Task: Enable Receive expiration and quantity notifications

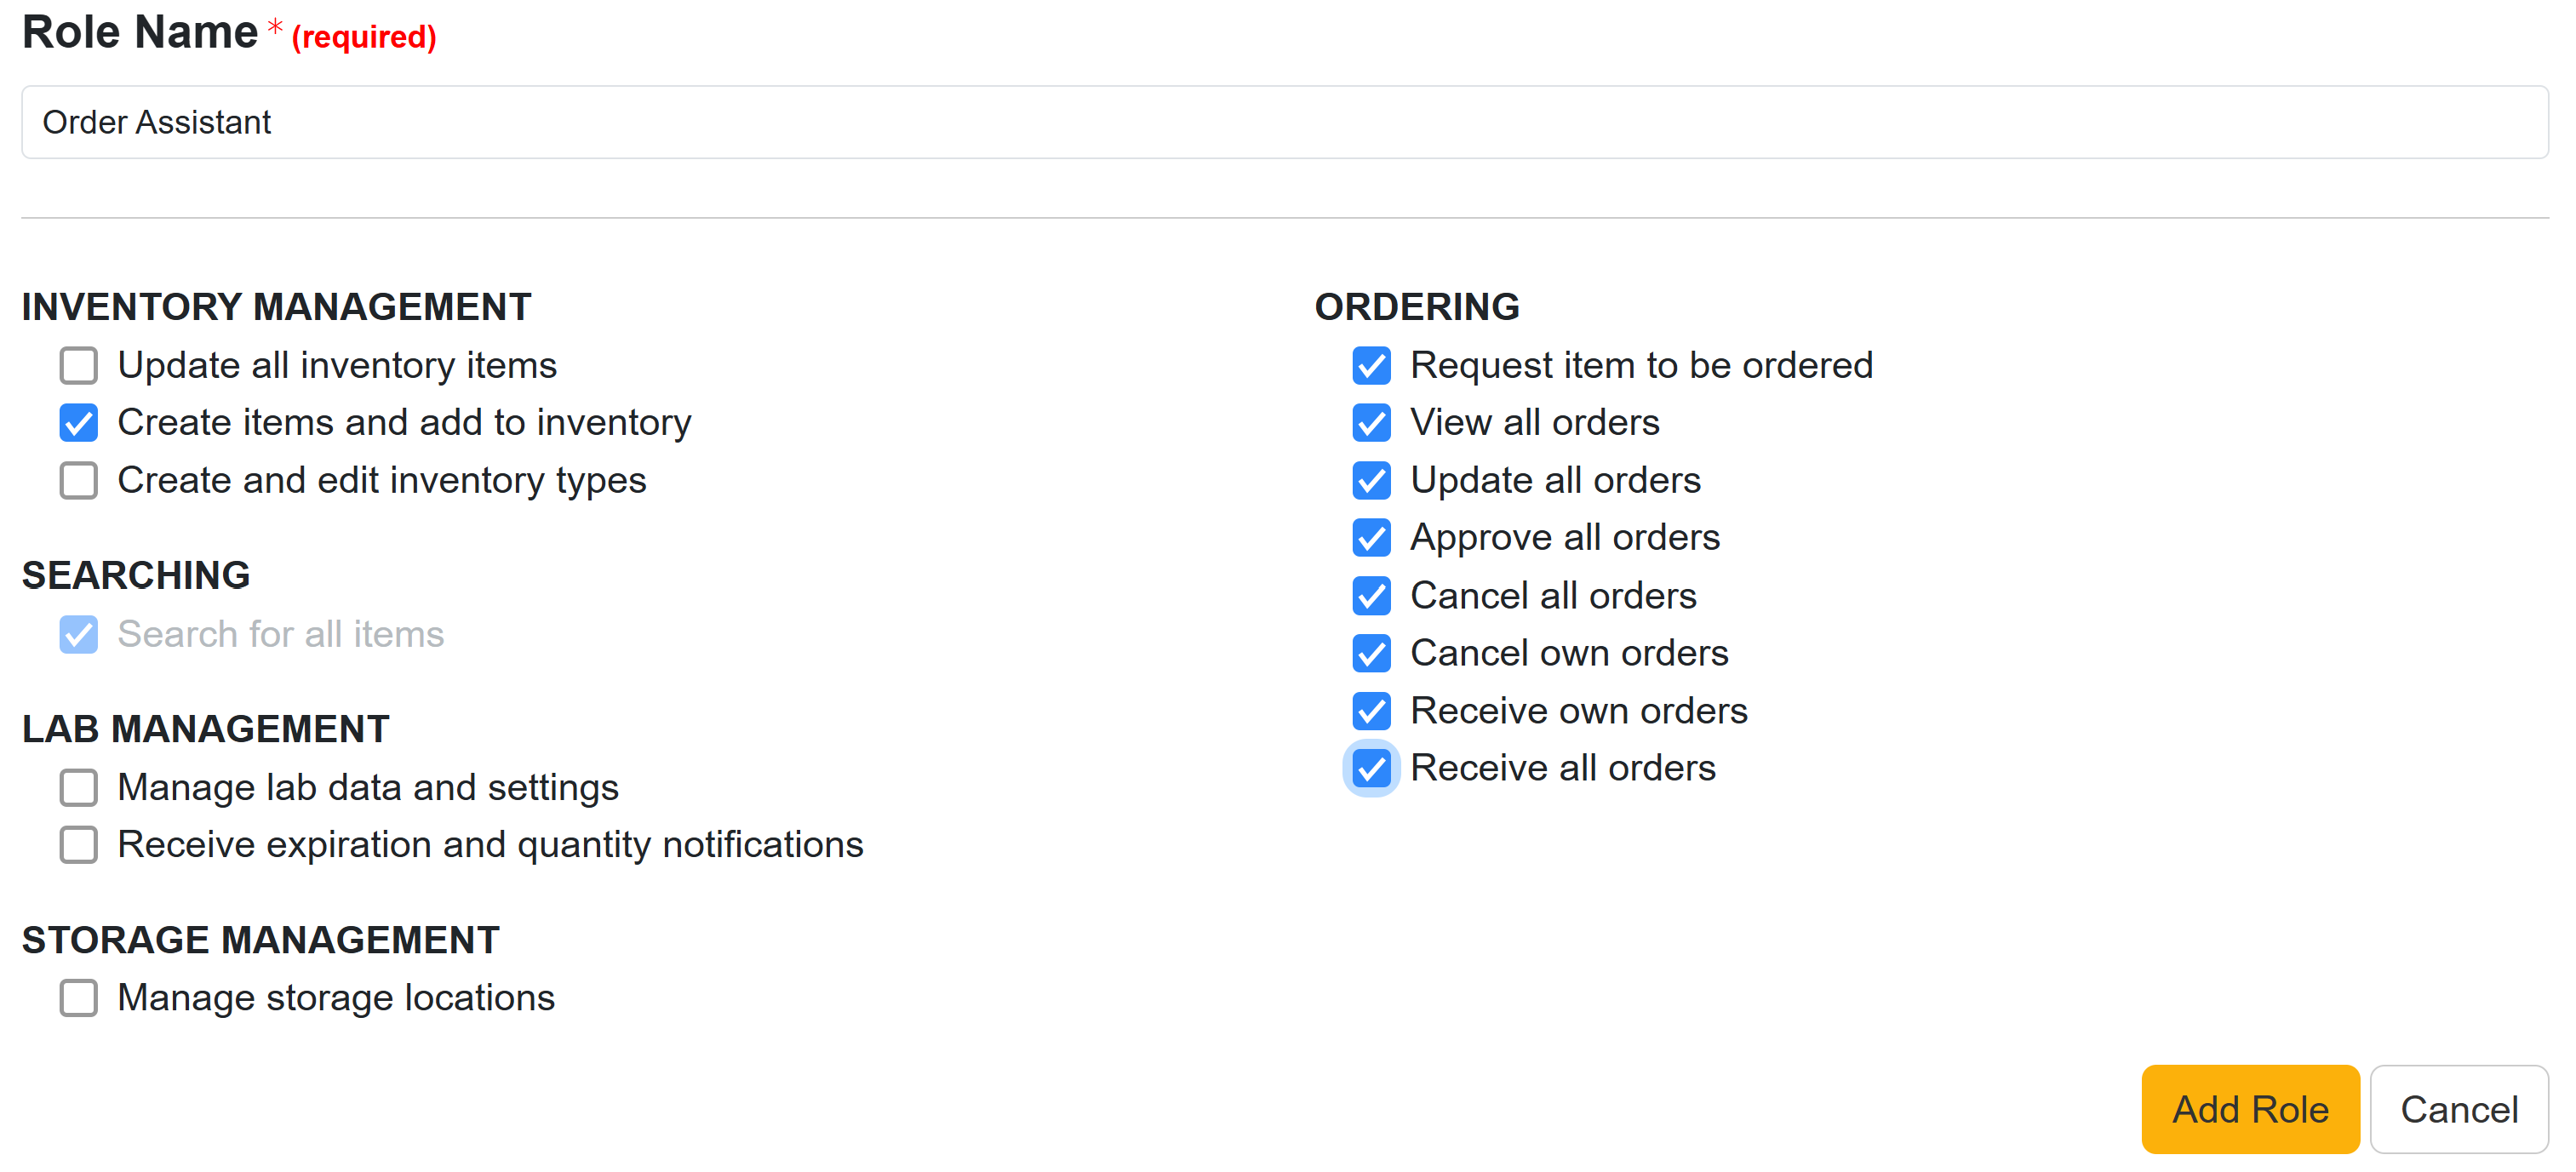Action: (x=78, y=845)
